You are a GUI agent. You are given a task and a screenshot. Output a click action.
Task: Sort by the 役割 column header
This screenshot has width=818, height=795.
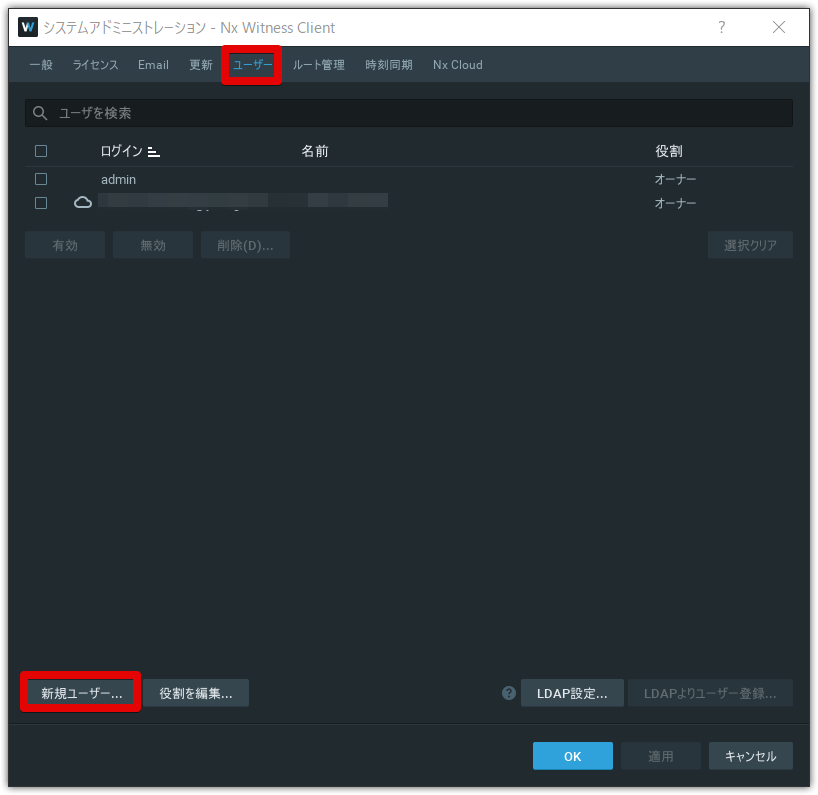669,151
